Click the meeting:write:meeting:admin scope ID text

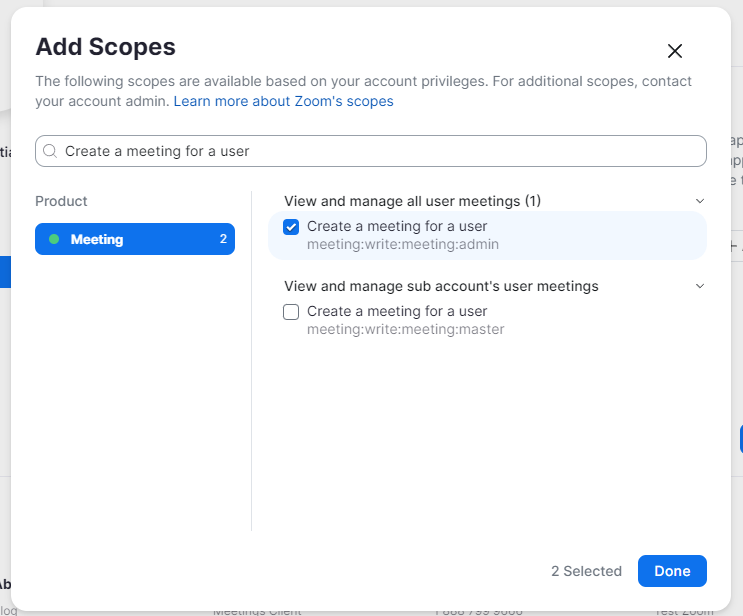(402, 244)
